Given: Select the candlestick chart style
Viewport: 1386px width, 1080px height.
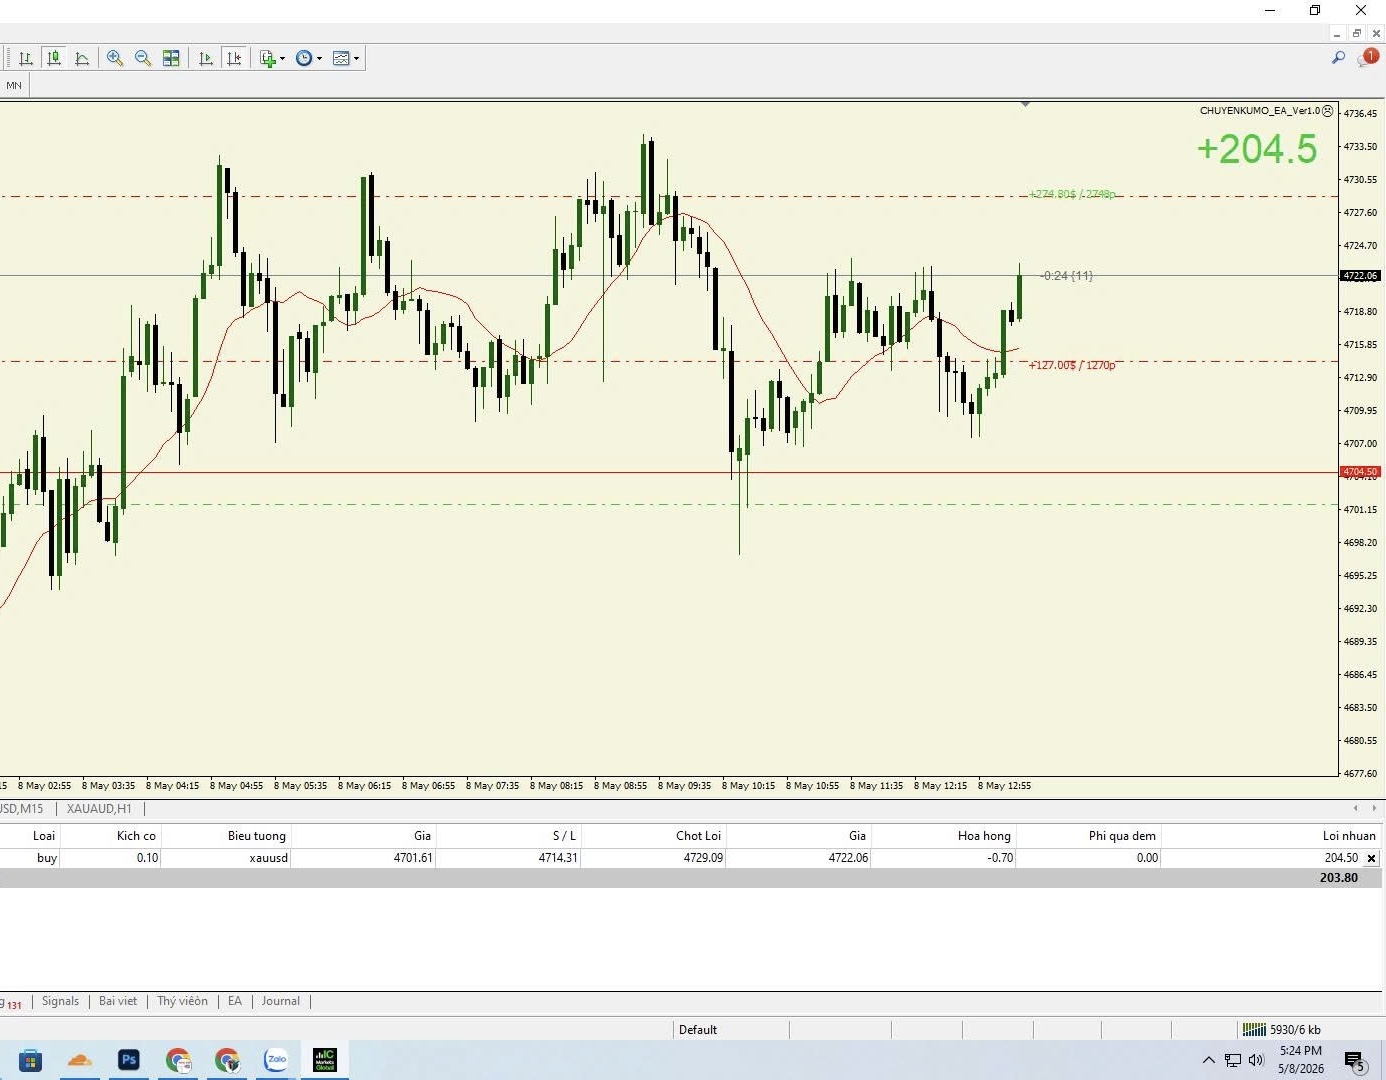Looking at the screenshot, I should (54, 58).
